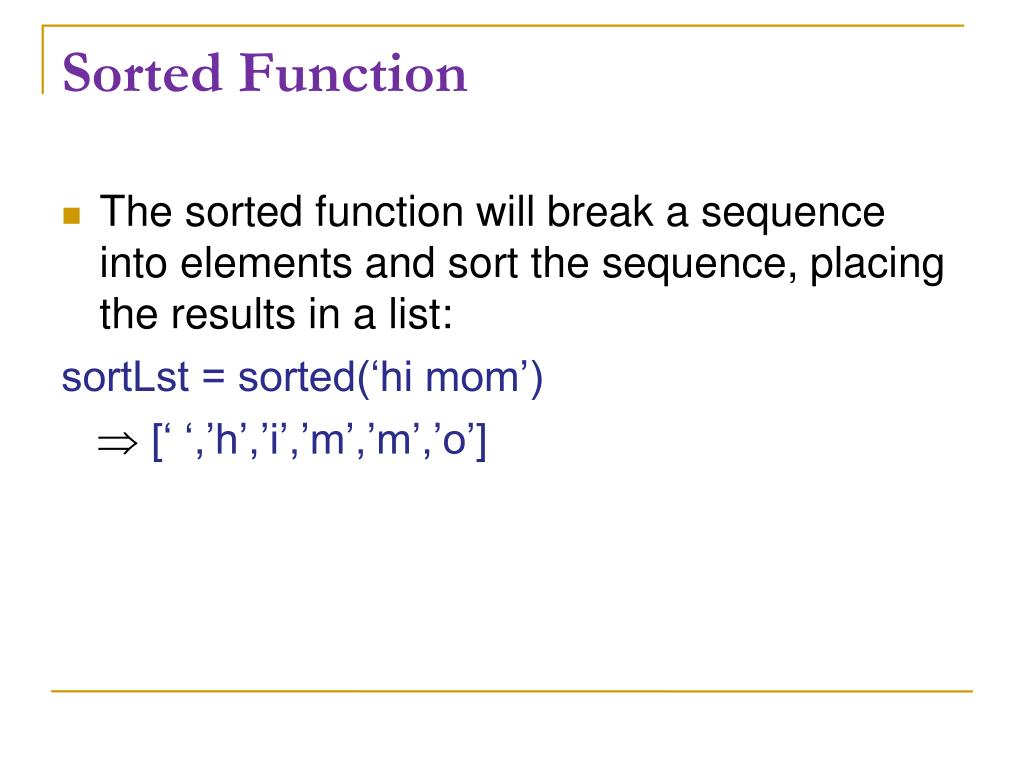Click the gold border line at the top
Image resolution: width=1024 pixels, height=768 pixels.
(503, 26)
